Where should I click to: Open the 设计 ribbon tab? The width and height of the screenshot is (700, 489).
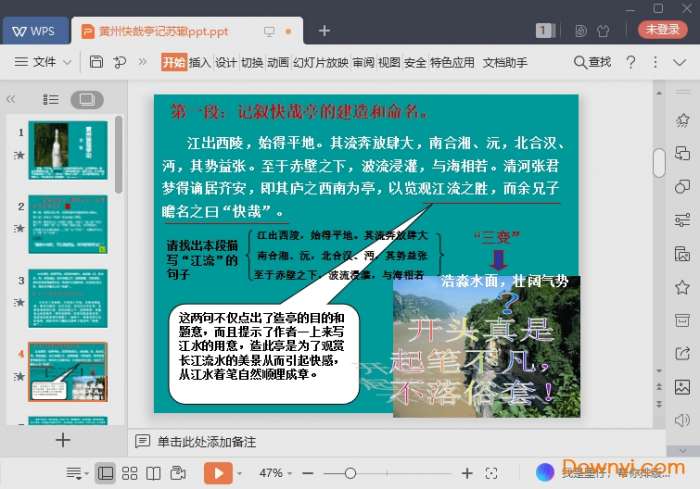click(x=226, y=62)
